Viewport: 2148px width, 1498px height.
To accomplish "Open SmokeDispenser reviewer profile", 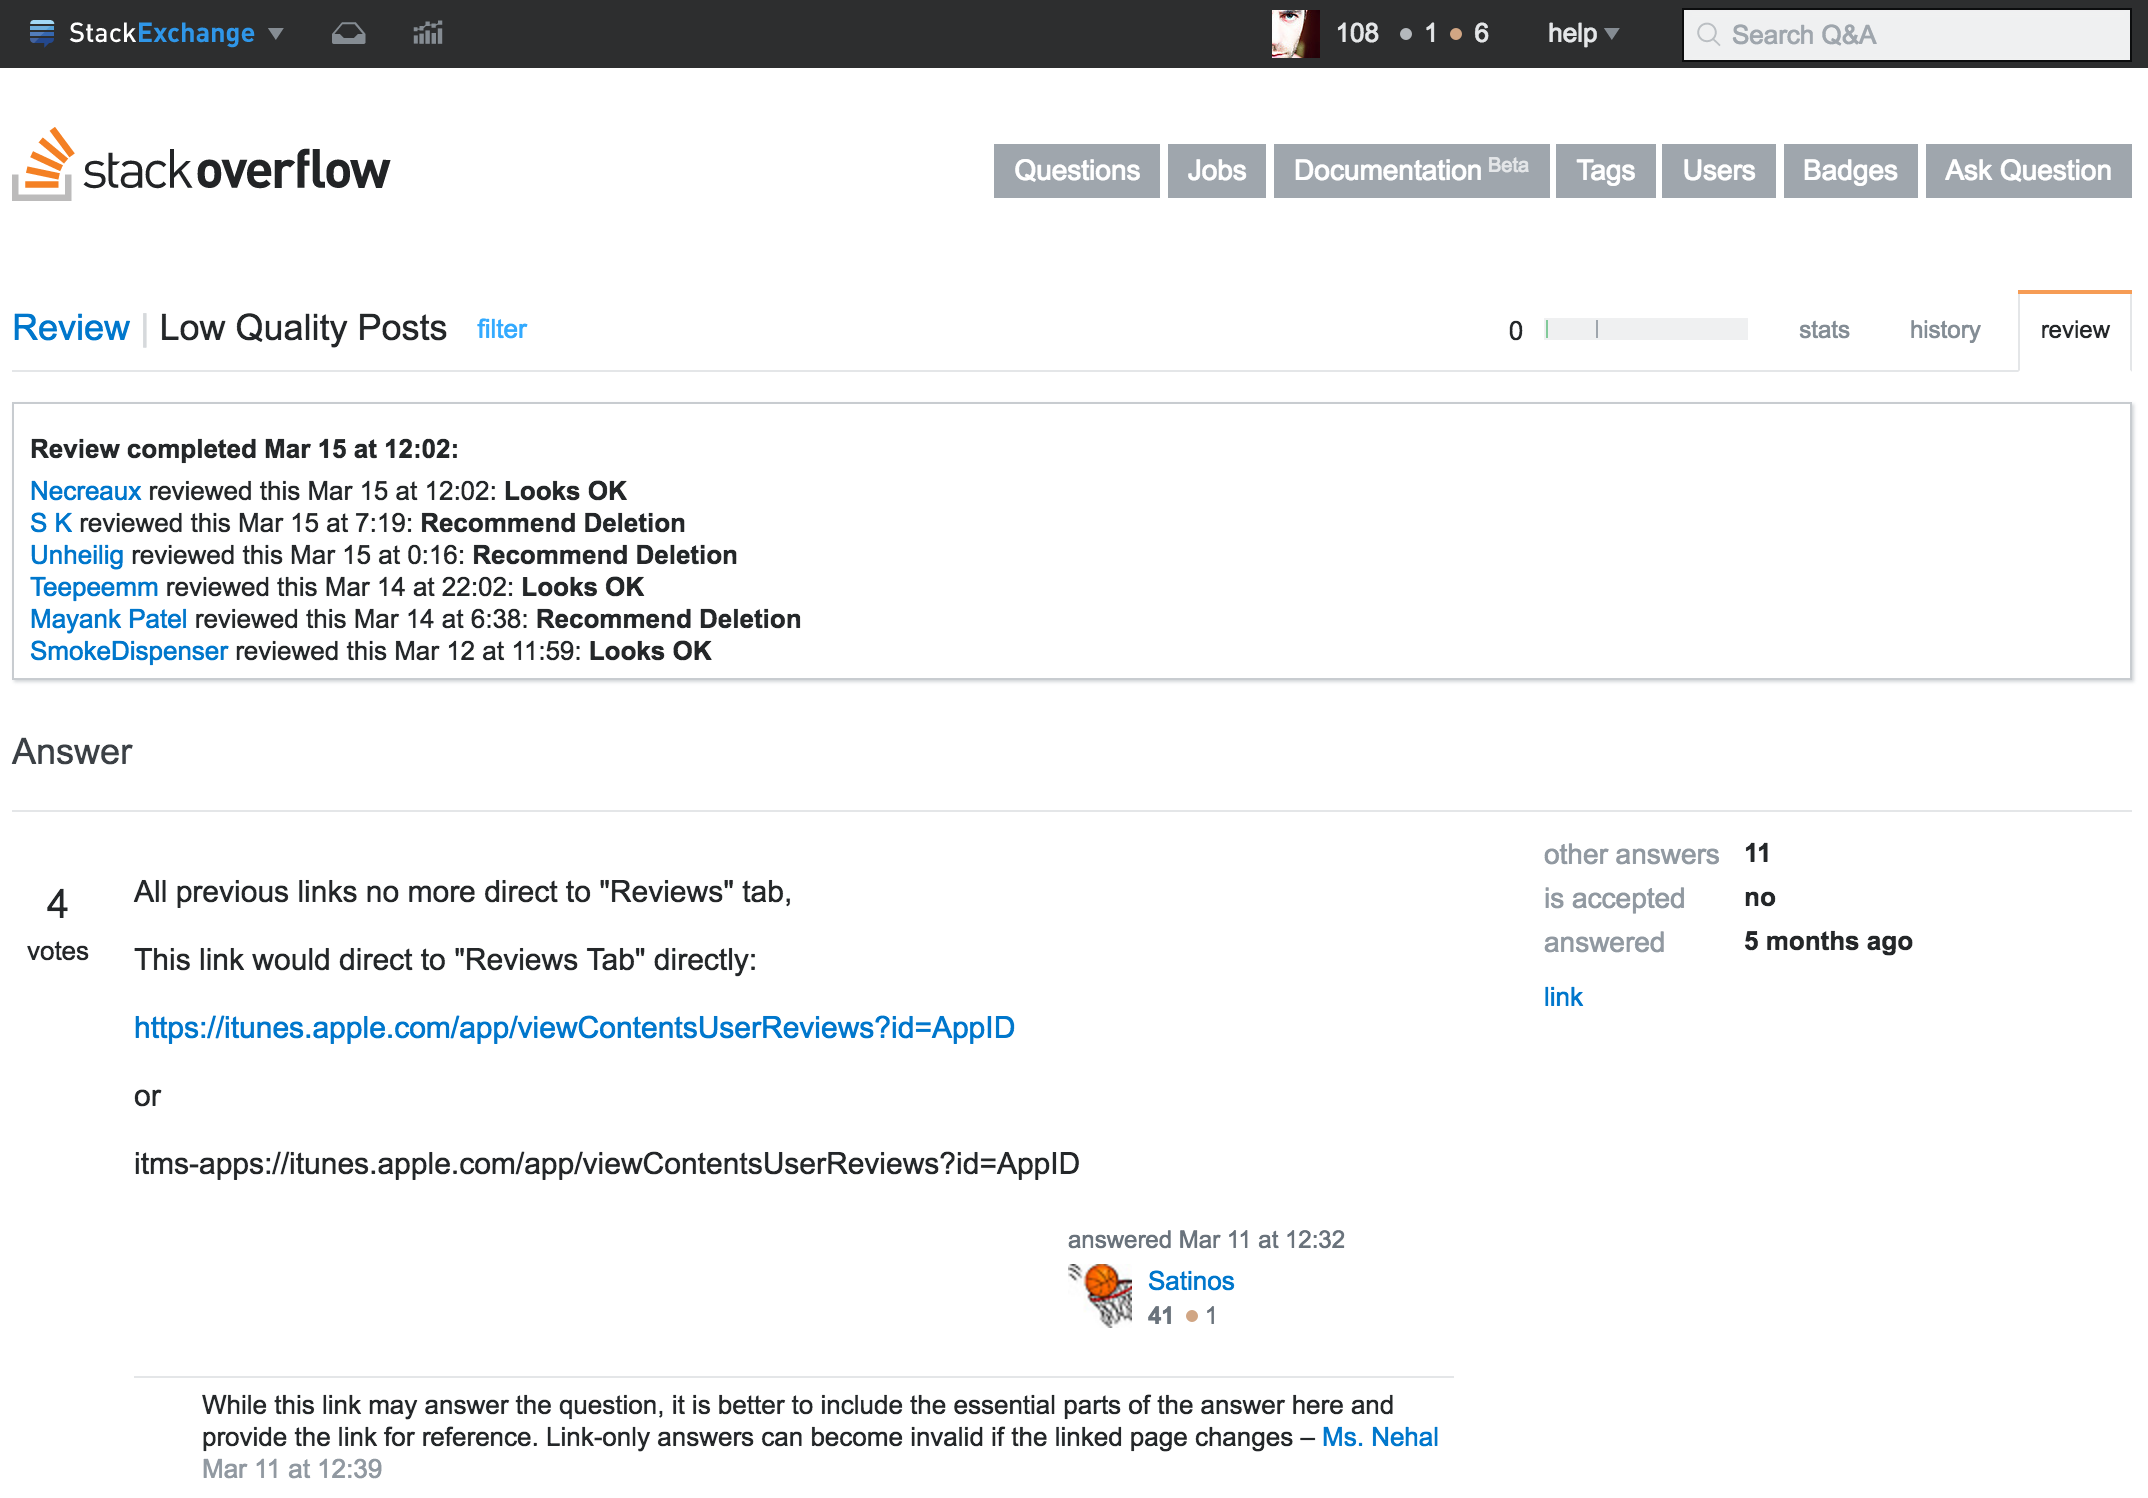I will click(x=129, y=651).
